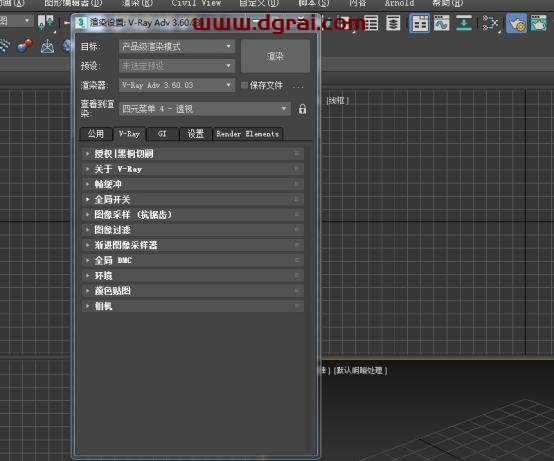
Task: Select the V-Ray tab
Action: [129, 134]
